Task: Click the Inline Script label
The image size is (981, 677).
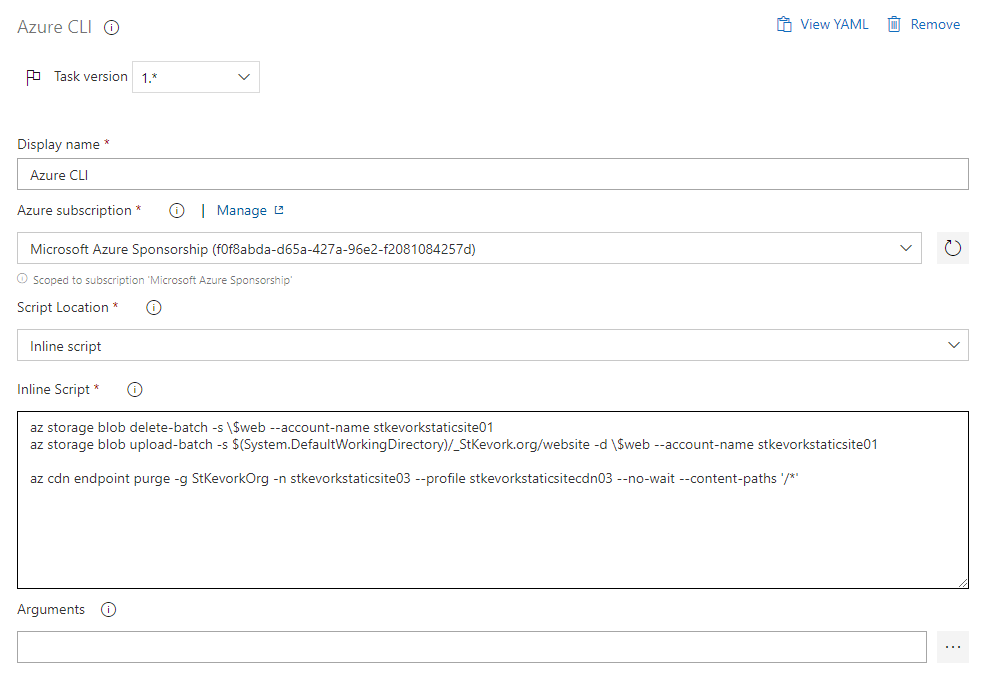Action: (53, 390)
